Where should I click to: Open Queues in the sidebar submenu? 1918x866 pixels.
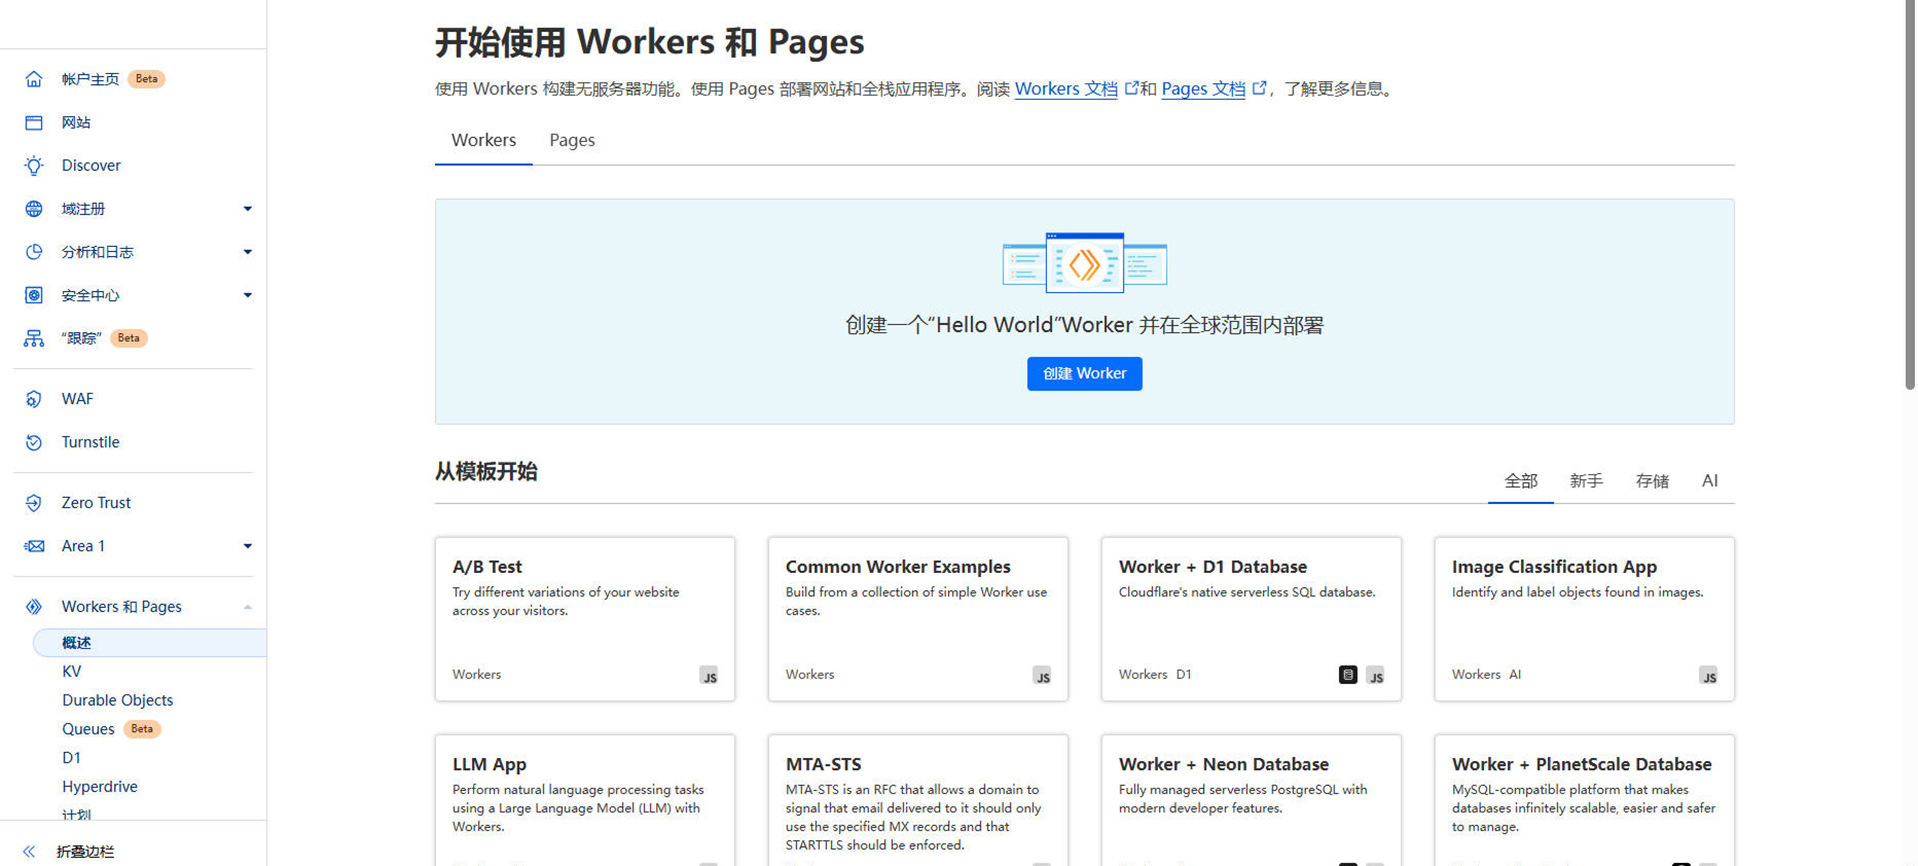(88, 729)
